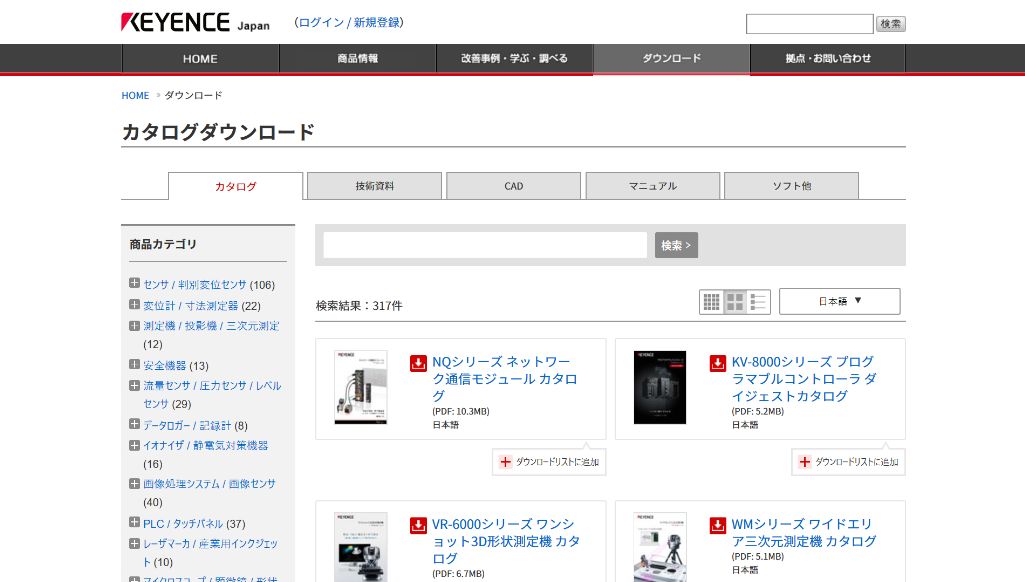Open the ダウンロード navigation menu
This screenshot has height=582, width=1025.
click(x=671, y=58)
